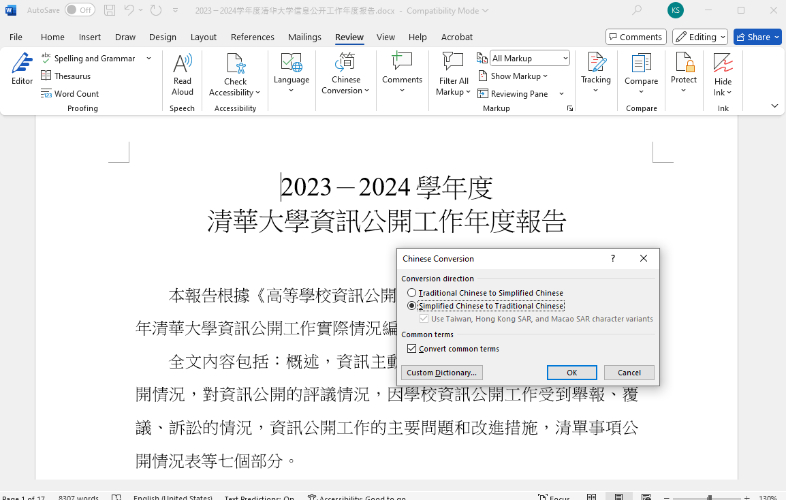
Task: Open the Design tab
Action: [x=163, y=37]
